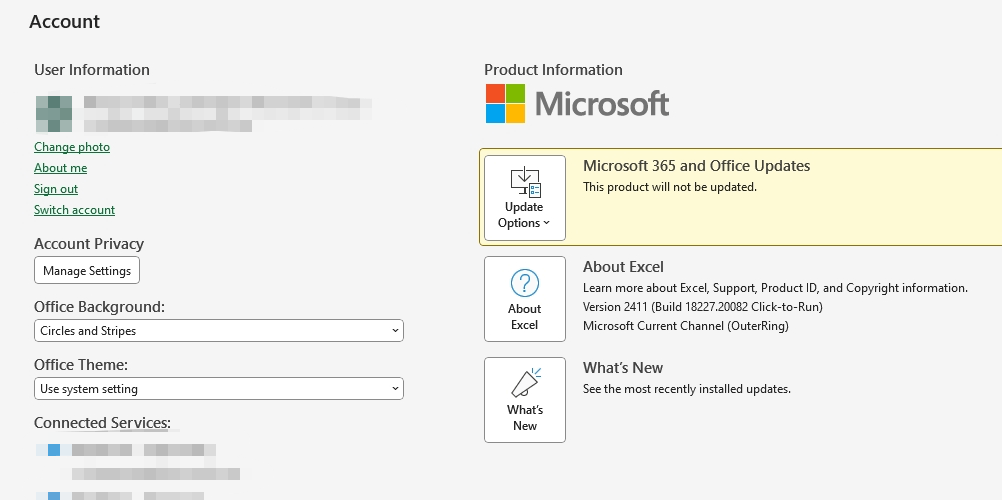
Task: Click the 'Microsoft 365 and Office Updates' heading
Action: point(697,166)
